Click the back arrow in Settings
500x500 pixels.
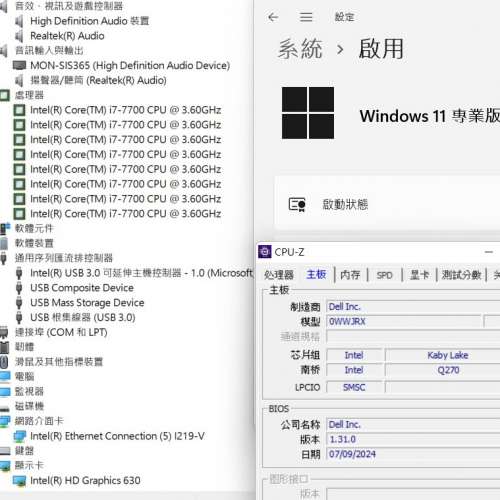point(273,17)
